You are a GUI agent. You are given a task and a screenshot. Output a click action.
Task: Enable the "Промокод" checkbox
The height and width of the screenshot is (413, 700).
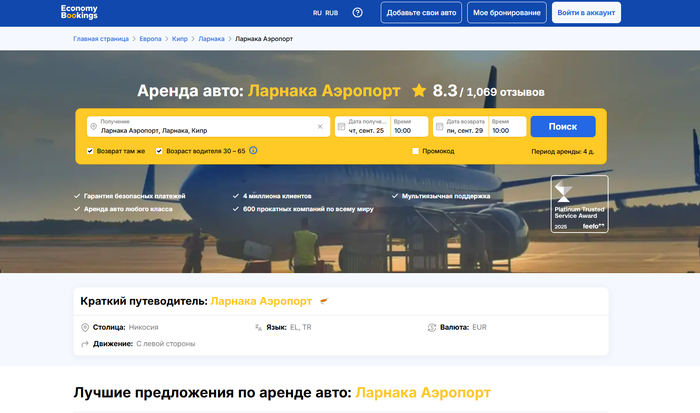pyautogui.click(x=416, y=151)
